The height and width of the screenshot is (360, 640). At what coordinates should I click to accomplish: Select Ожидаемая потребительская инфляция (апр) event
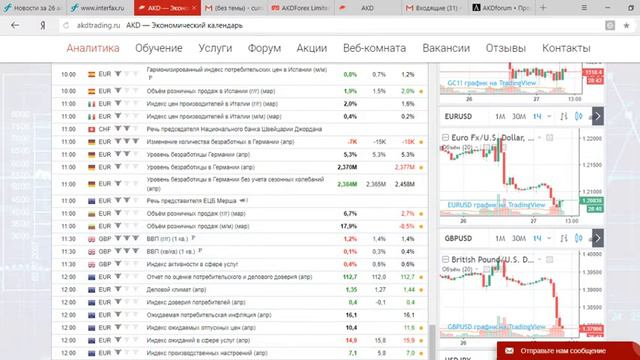[x=209, y=315]
